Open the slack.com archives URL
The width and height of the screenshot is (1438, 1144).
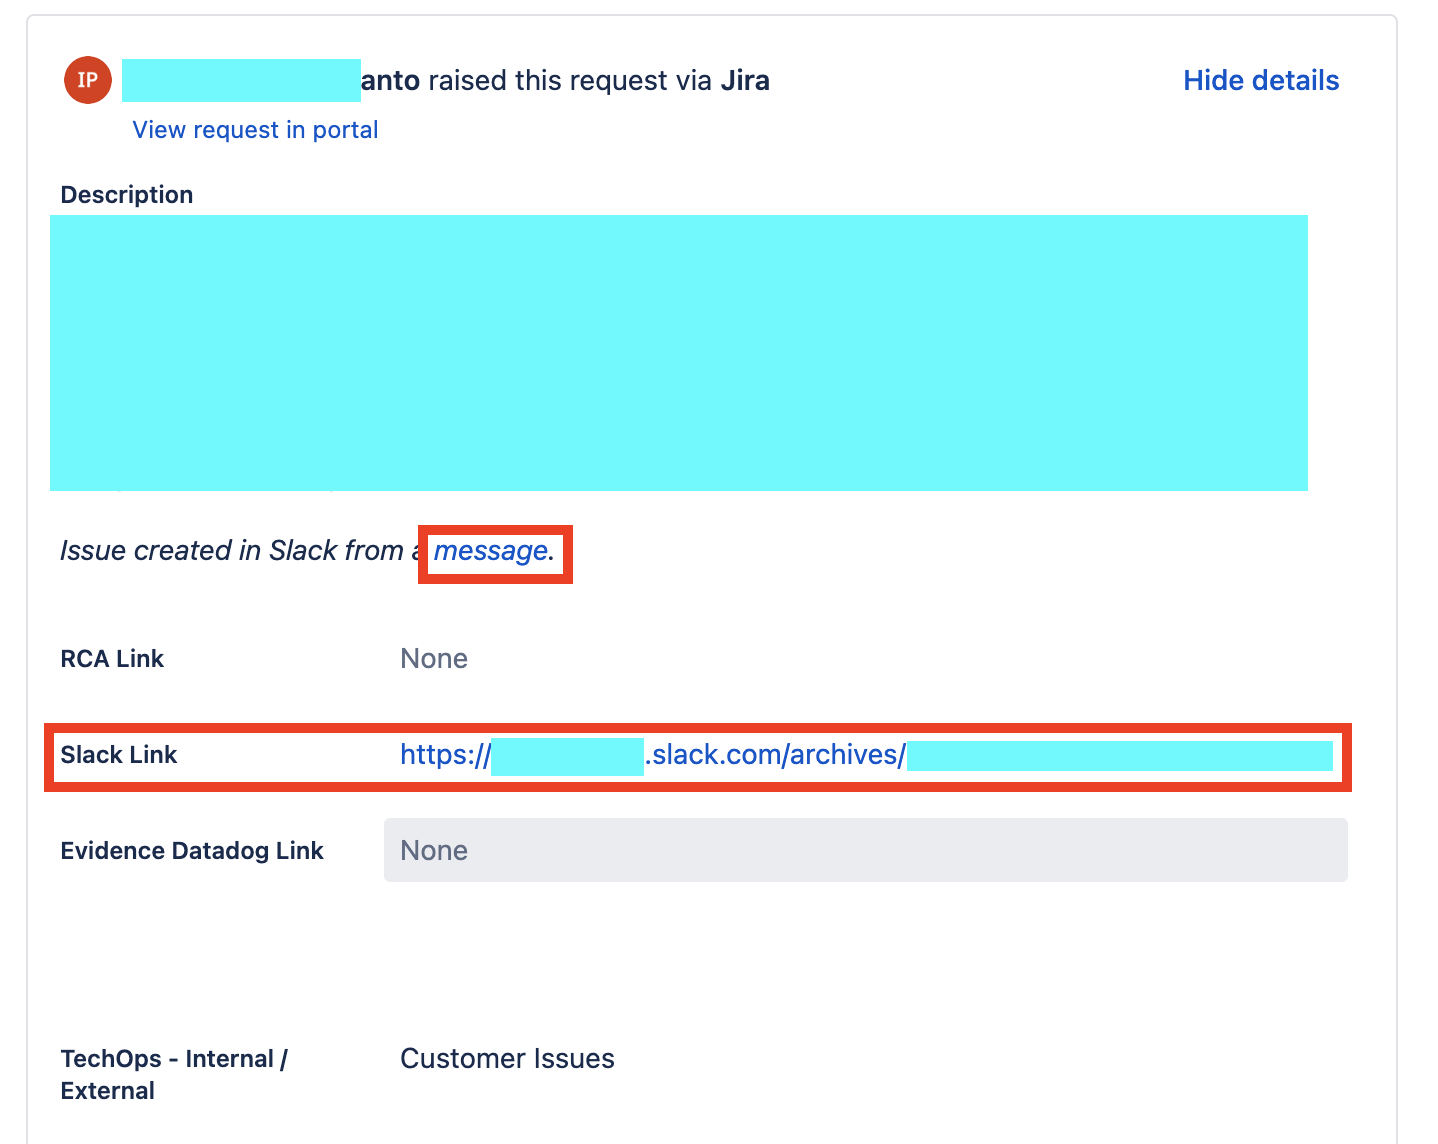click(x=866, y=755)
